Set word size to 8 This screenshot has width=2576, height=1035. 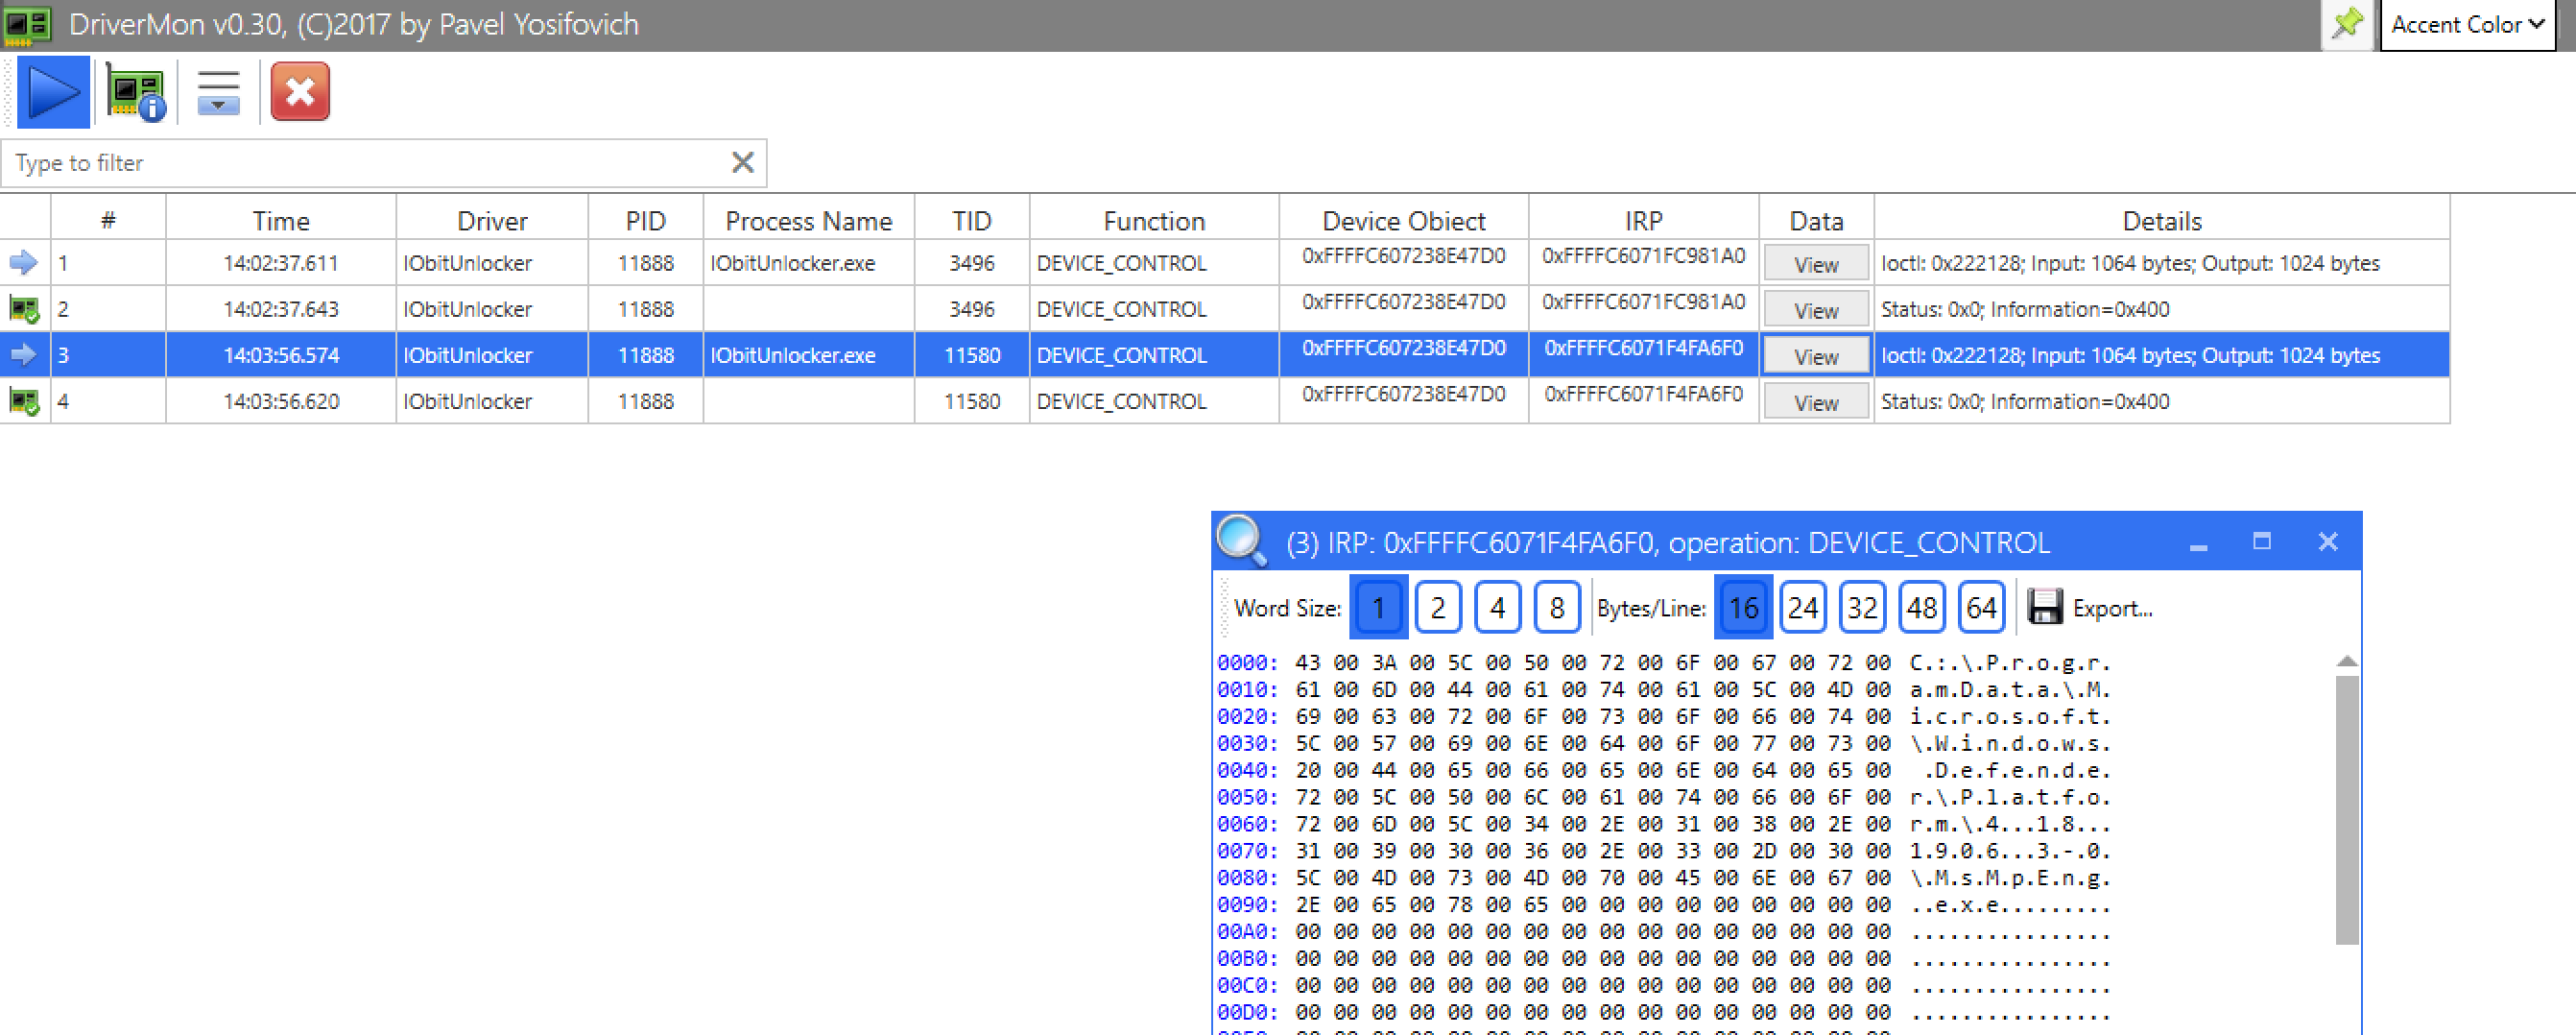[x=1557, y=607]
